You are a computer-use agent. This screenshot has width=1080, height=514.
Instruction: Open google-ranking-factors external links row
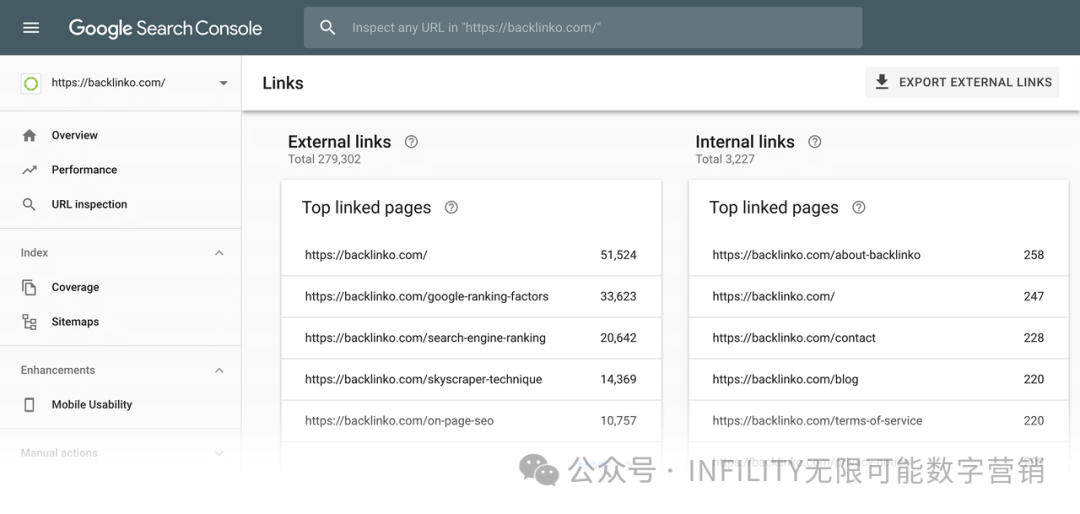471,296
